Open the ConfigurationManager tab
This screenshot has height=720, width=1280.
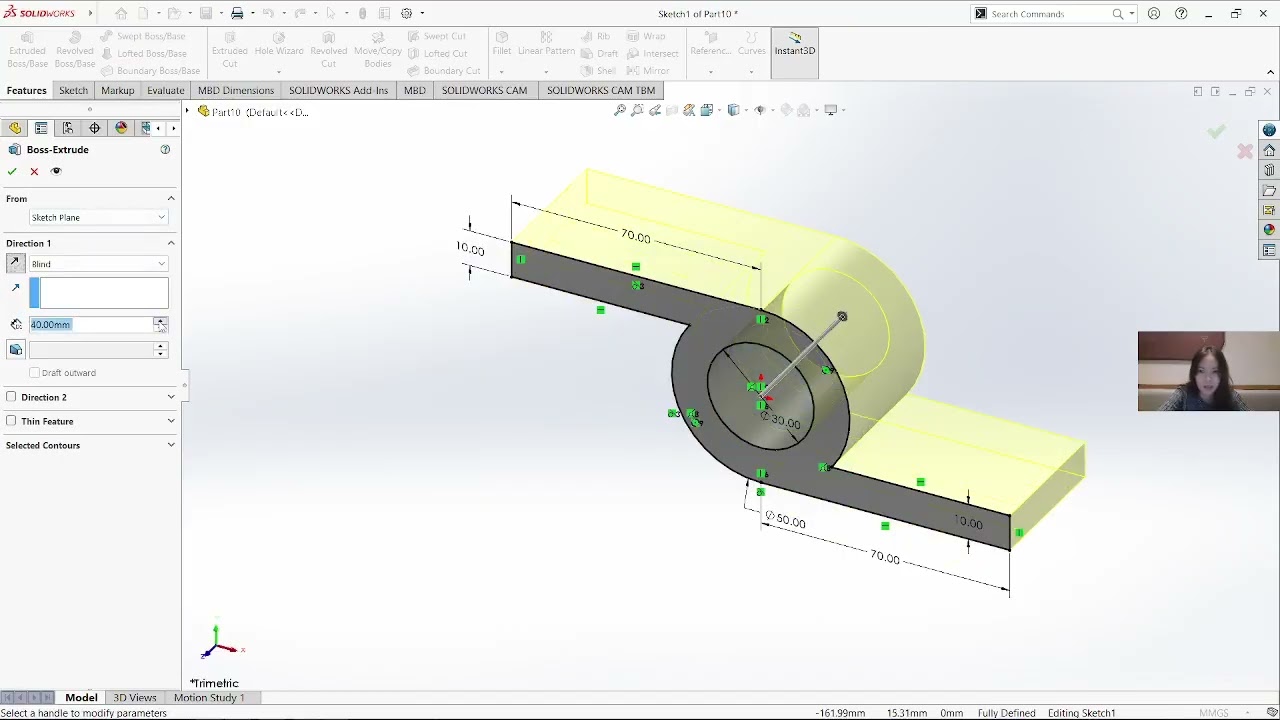point(68,128)
